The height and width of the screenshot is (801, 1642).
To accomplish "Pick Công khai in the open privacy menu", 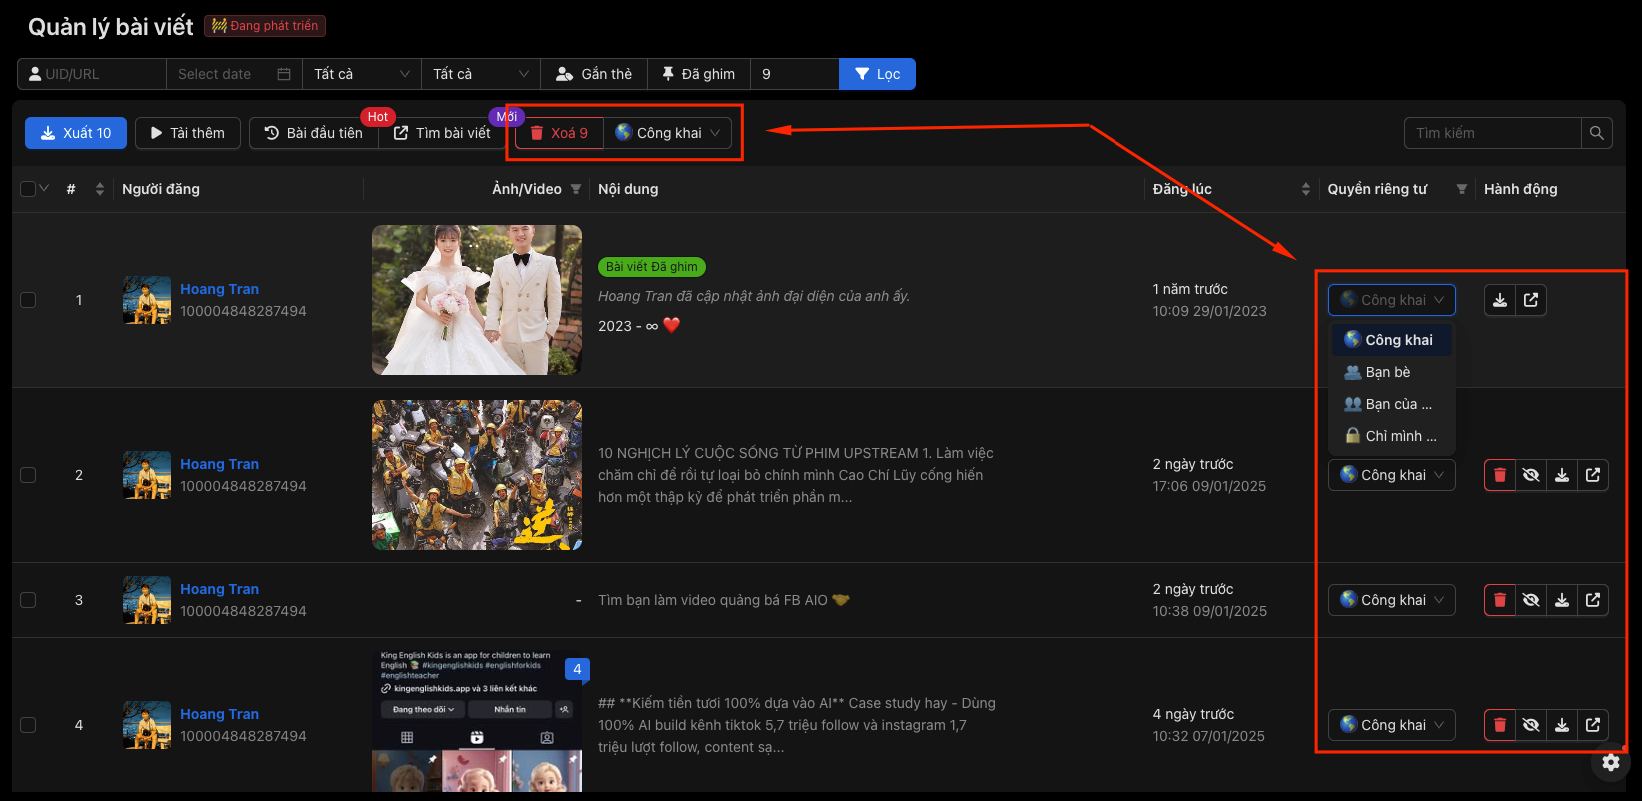I will tap(1392, 340).
